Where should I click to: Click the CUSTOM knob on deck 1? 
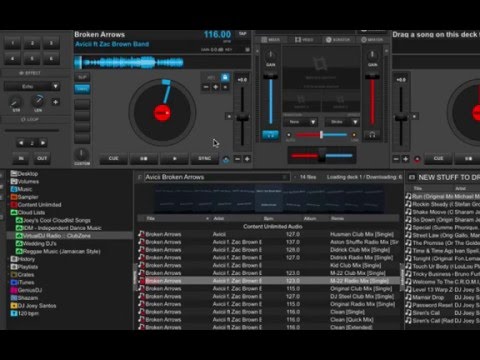81,155
